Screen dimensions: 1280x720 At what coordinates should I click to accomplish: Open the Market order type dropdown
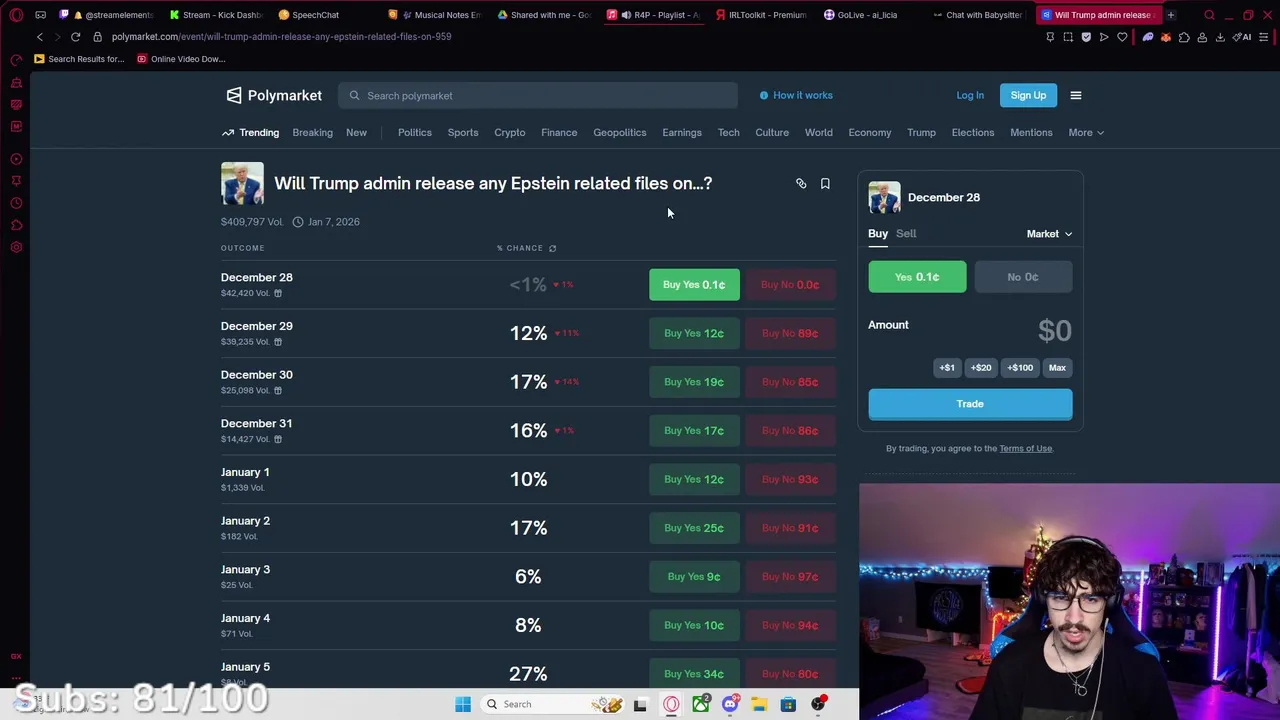tap(1049, 234)
